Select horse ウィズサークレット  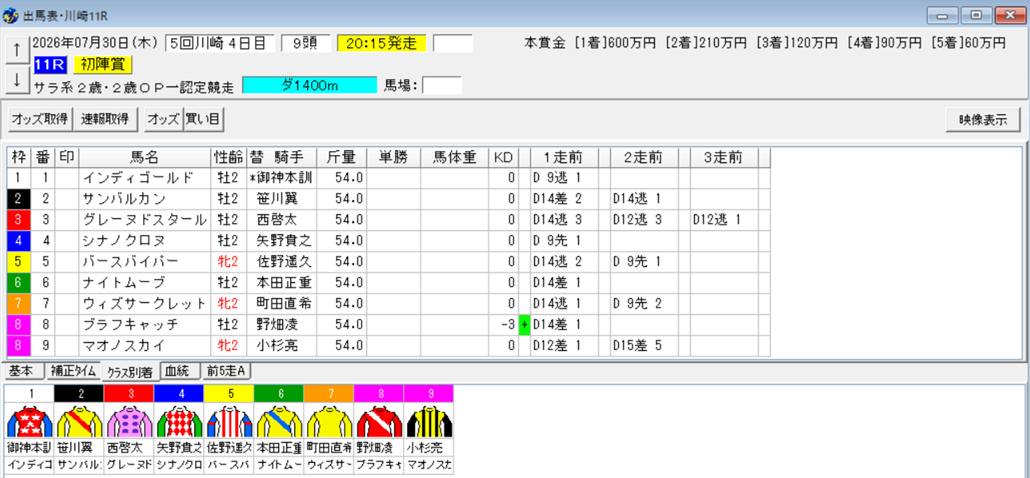(144, 303)
